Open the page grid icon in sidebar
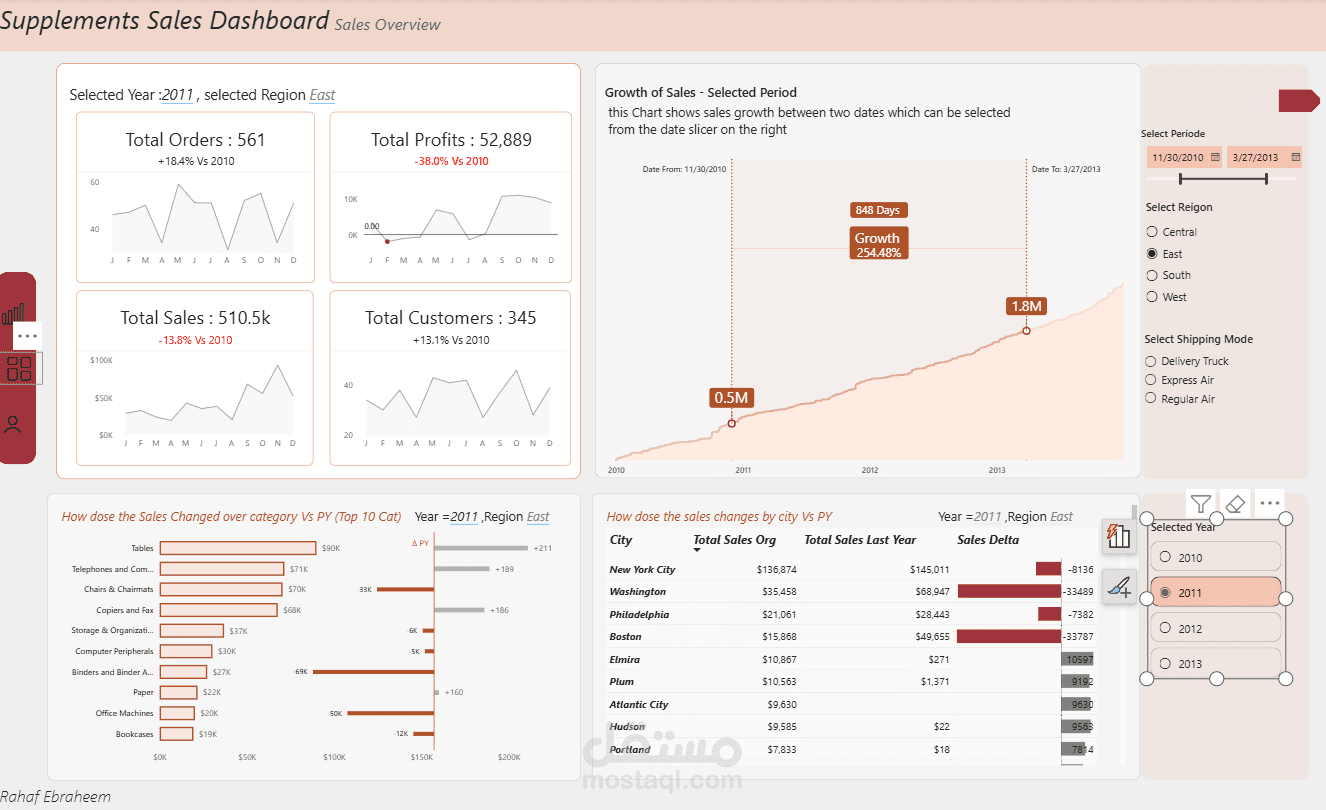1326x810 pixels. (x=18, y=368)
